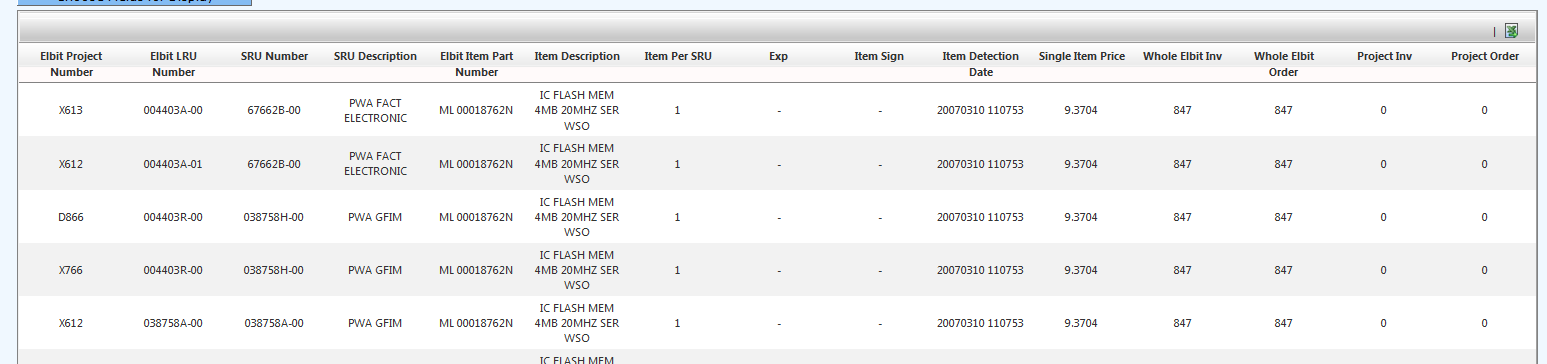Click the Exp column header

pyautogui.click(x=779, y=57)
